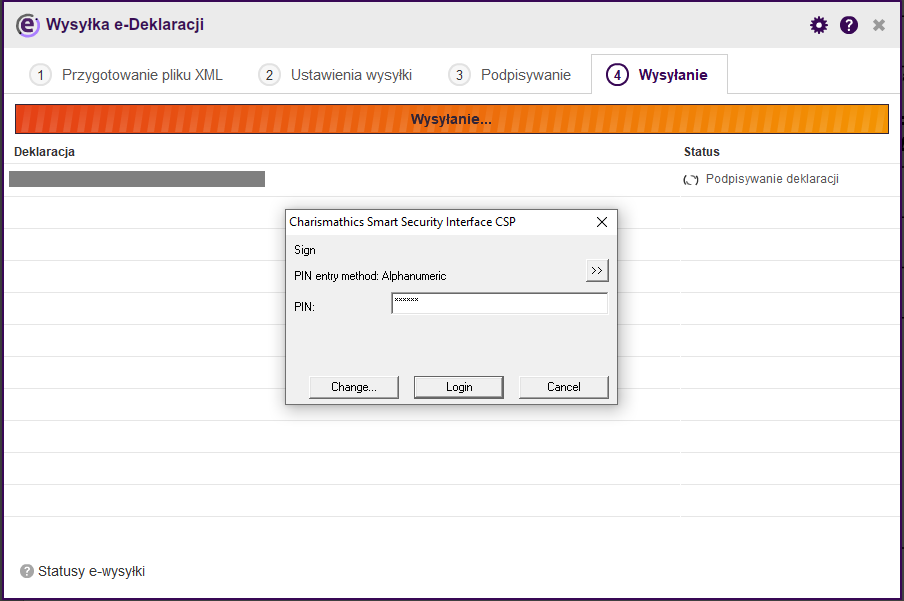Click the Charismathics Smart Security Interface title
Viewport: 904px width, 601px height.
click(402, 222)
